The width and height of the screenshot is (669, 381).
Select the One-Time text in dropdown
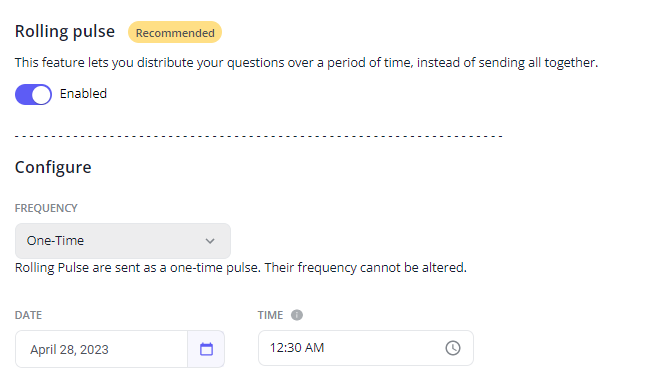point(55,241)
